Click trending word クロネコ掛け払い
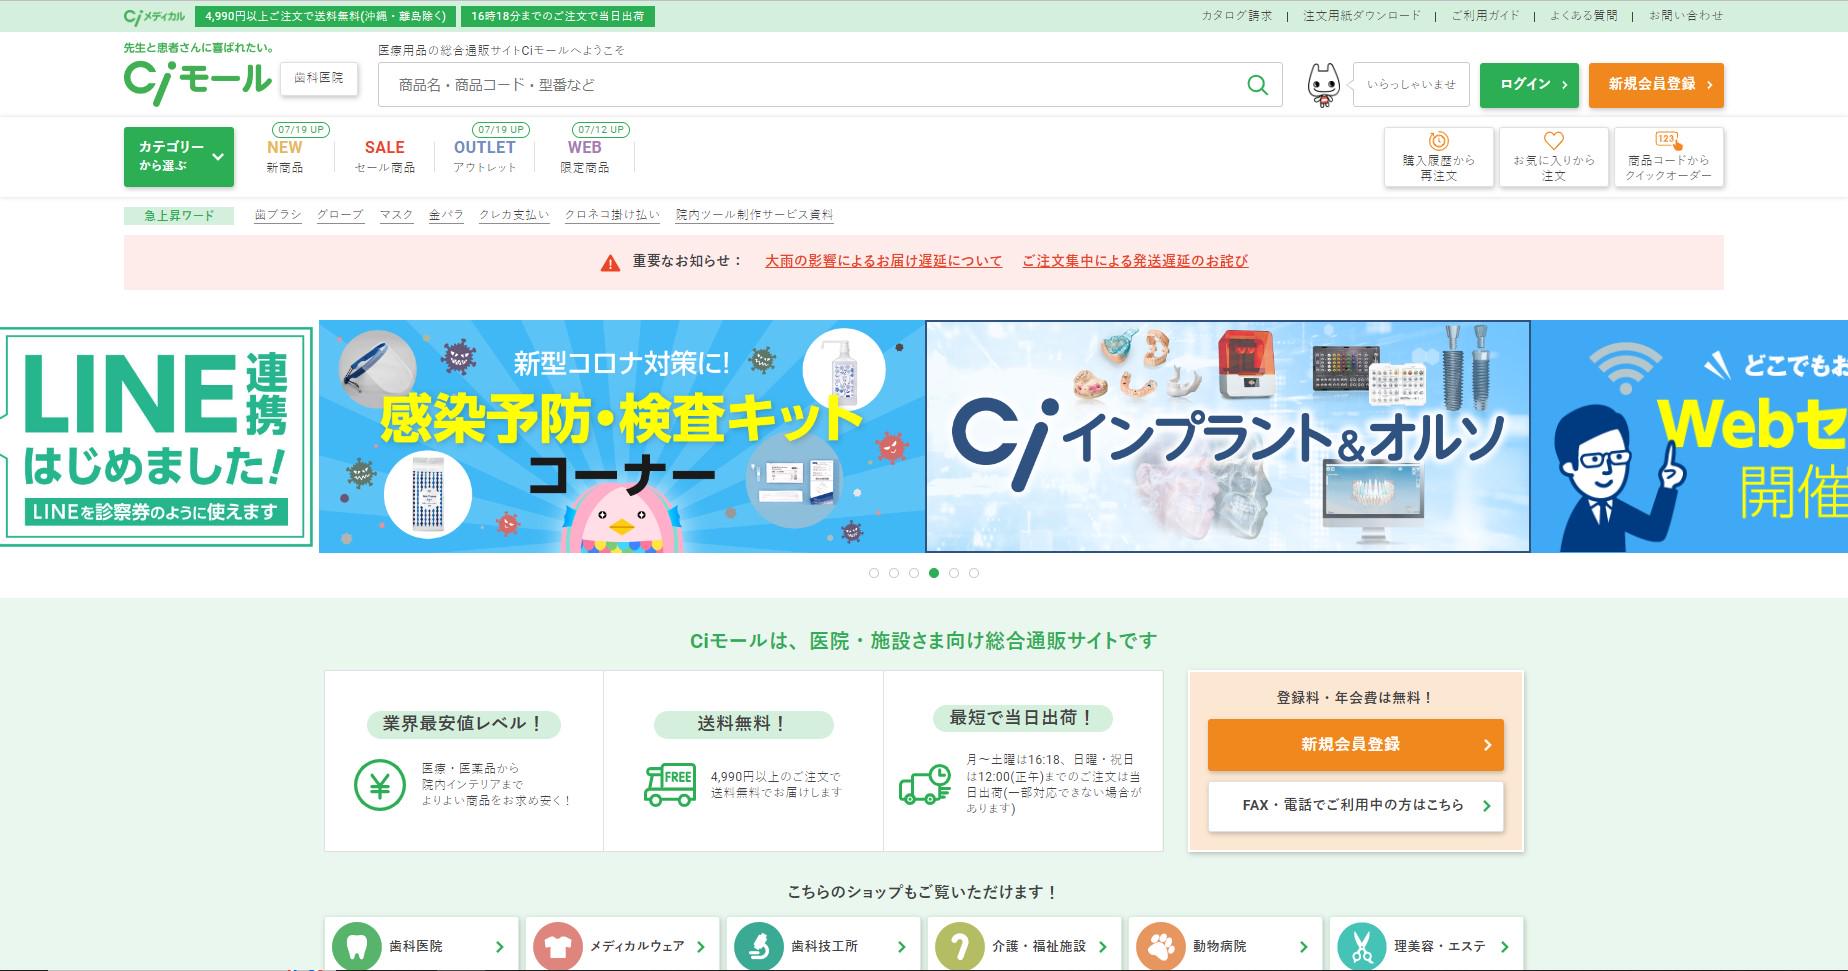Image resolution: width=1848 pixels, height=971 pixels. click(x=612, y=215)
